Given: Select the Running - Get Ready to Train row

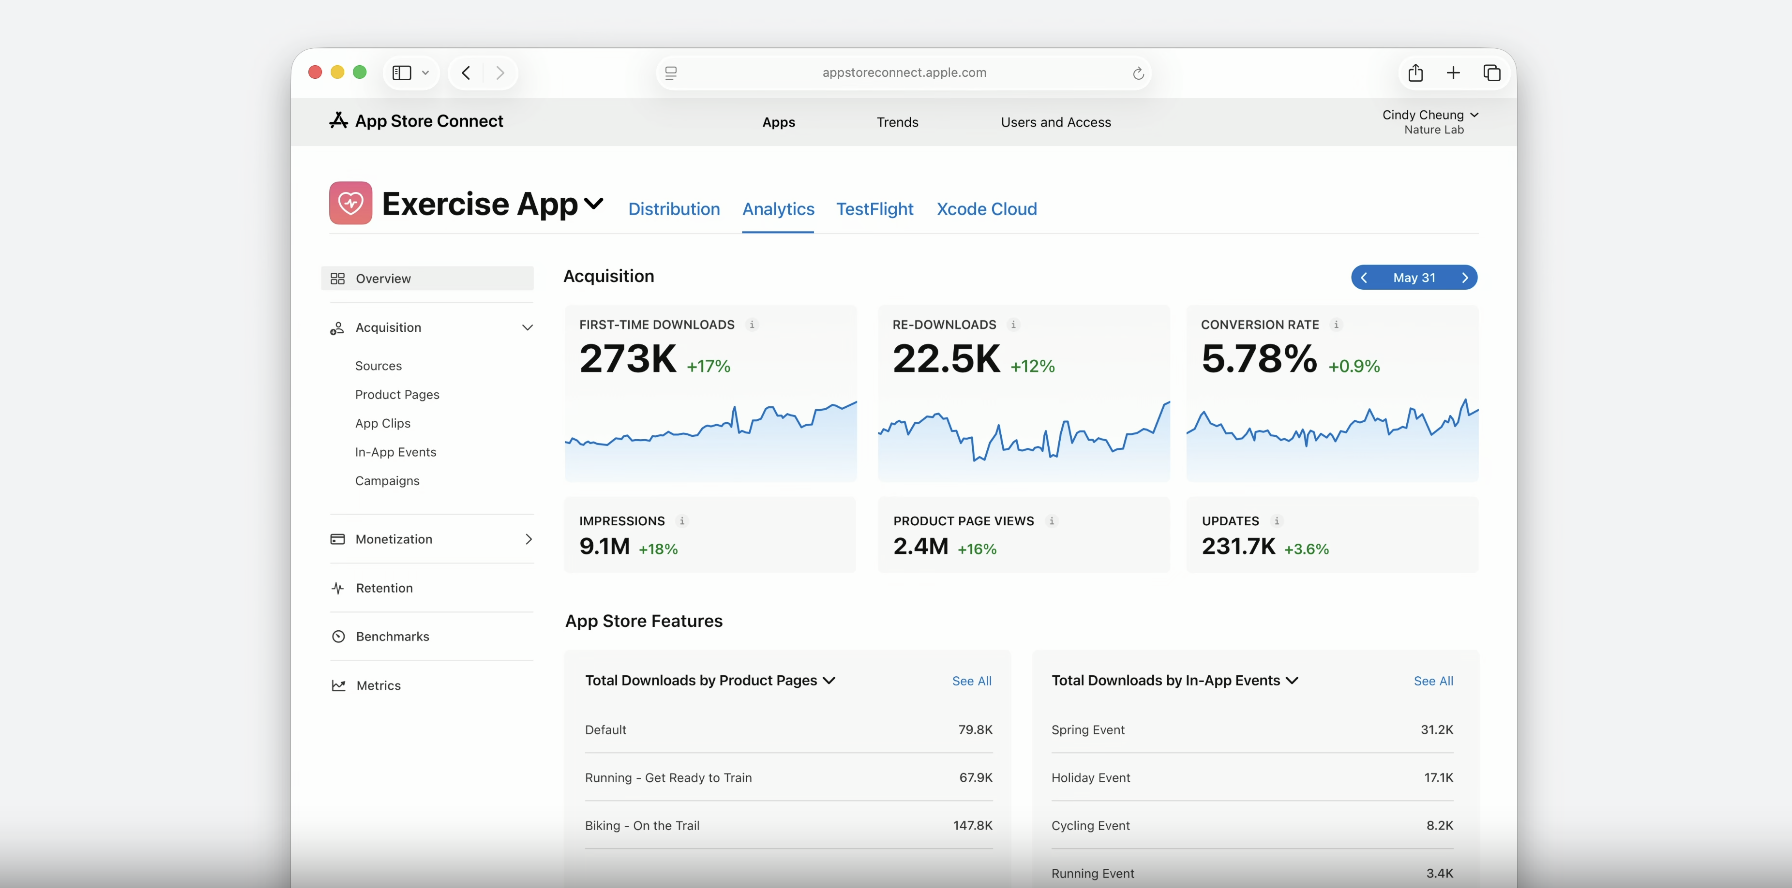Looking at the screenshot, I should point(789,778).
